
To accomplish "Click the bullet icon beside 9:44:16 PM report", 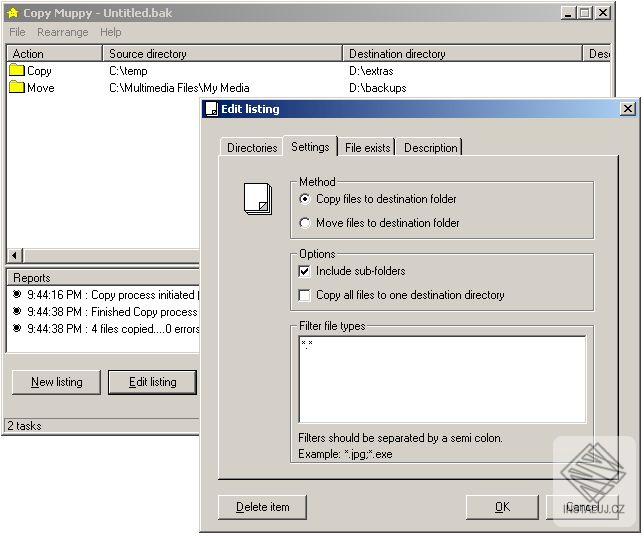I will (x=17, y=294).
